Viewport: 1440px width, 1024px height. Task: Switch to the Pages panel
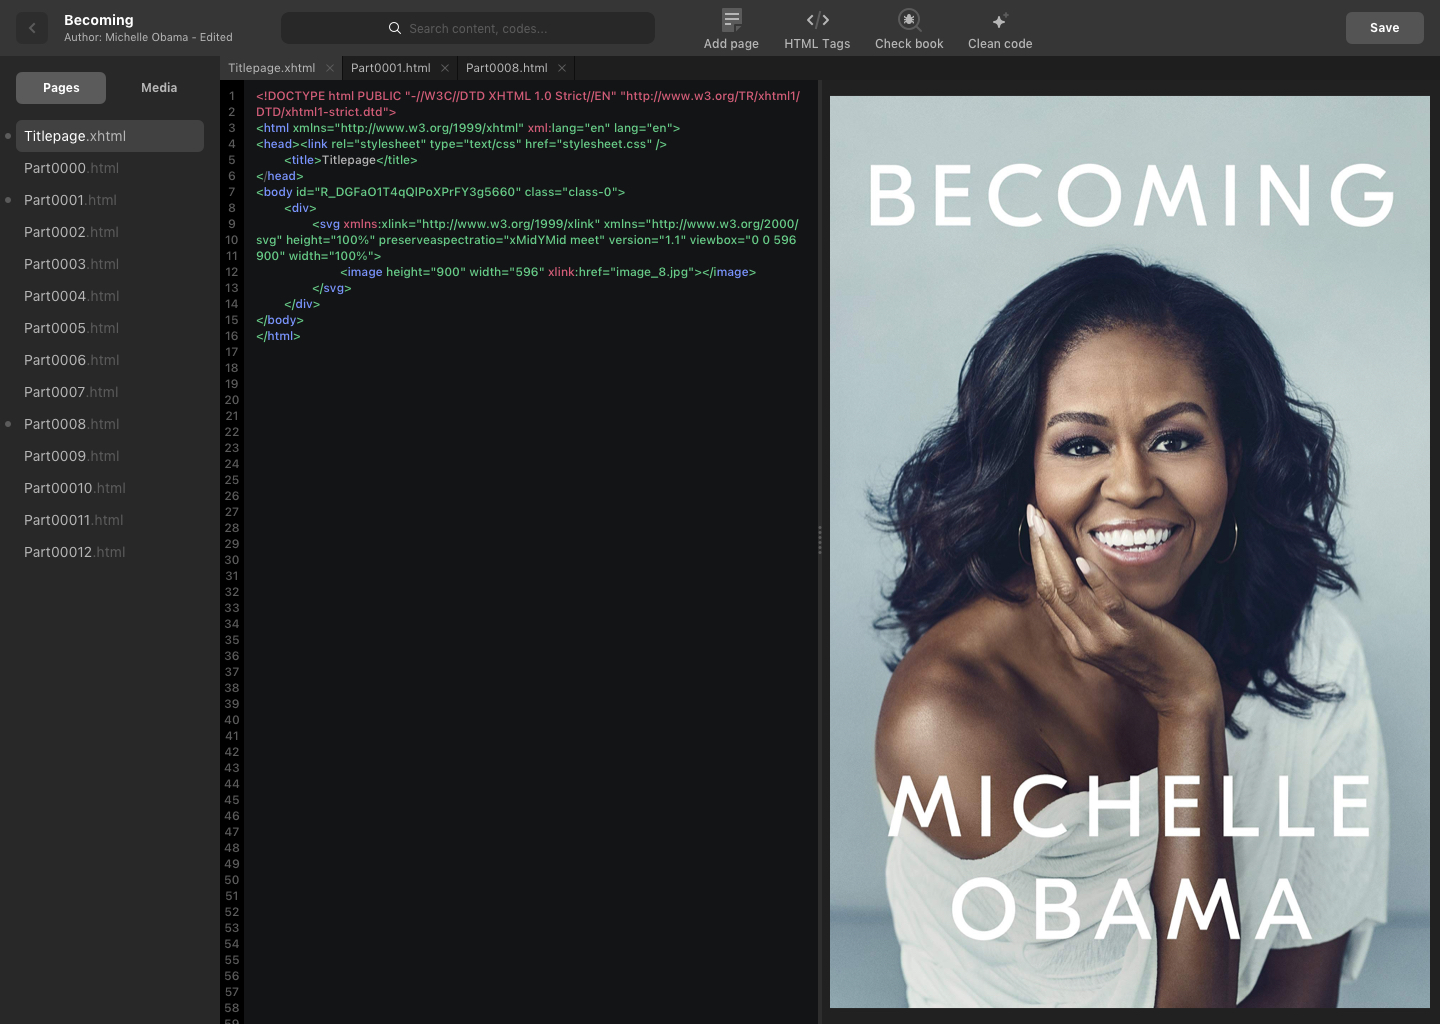pos(61,88)
